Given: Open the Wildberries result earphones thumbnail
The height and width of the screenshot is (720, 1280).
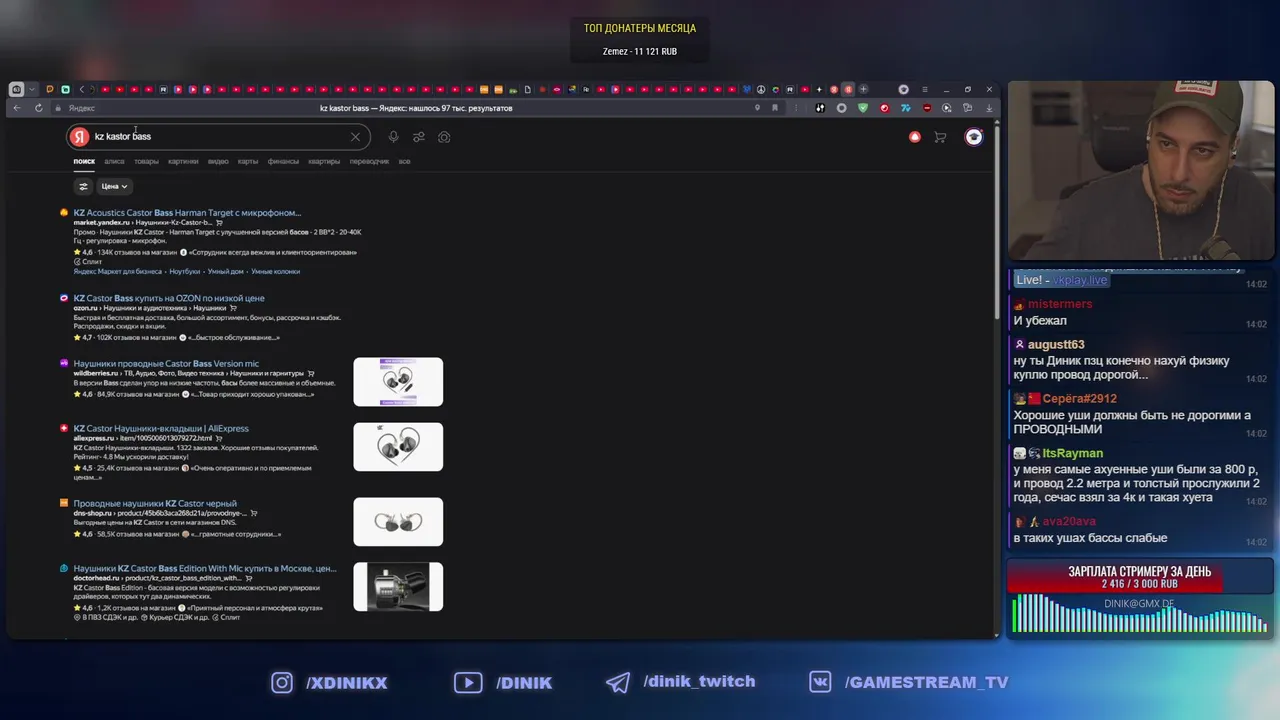Looking at the screenshot, I should 398,382.
